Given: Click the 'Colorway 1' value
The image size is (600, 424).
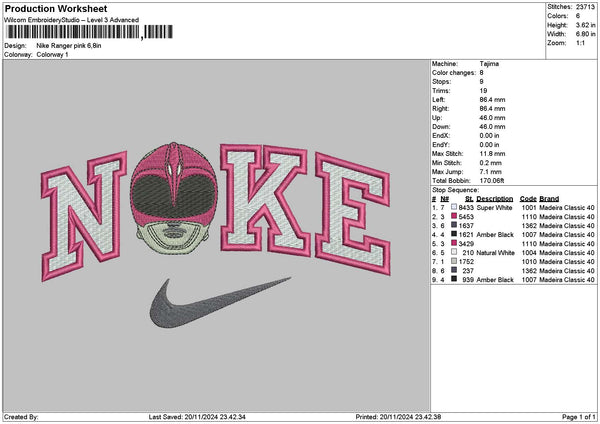Looking at the screenshot, I should (52, 55).
